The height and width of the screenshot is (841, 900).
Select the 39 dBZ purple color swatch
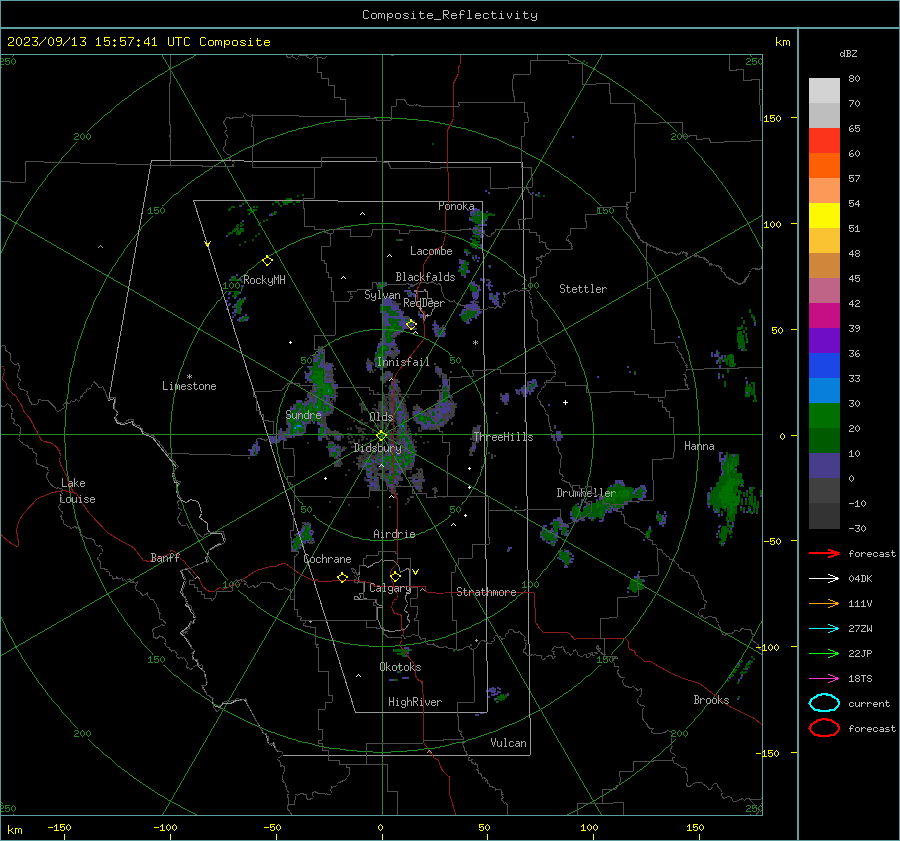tap(824, 340)
